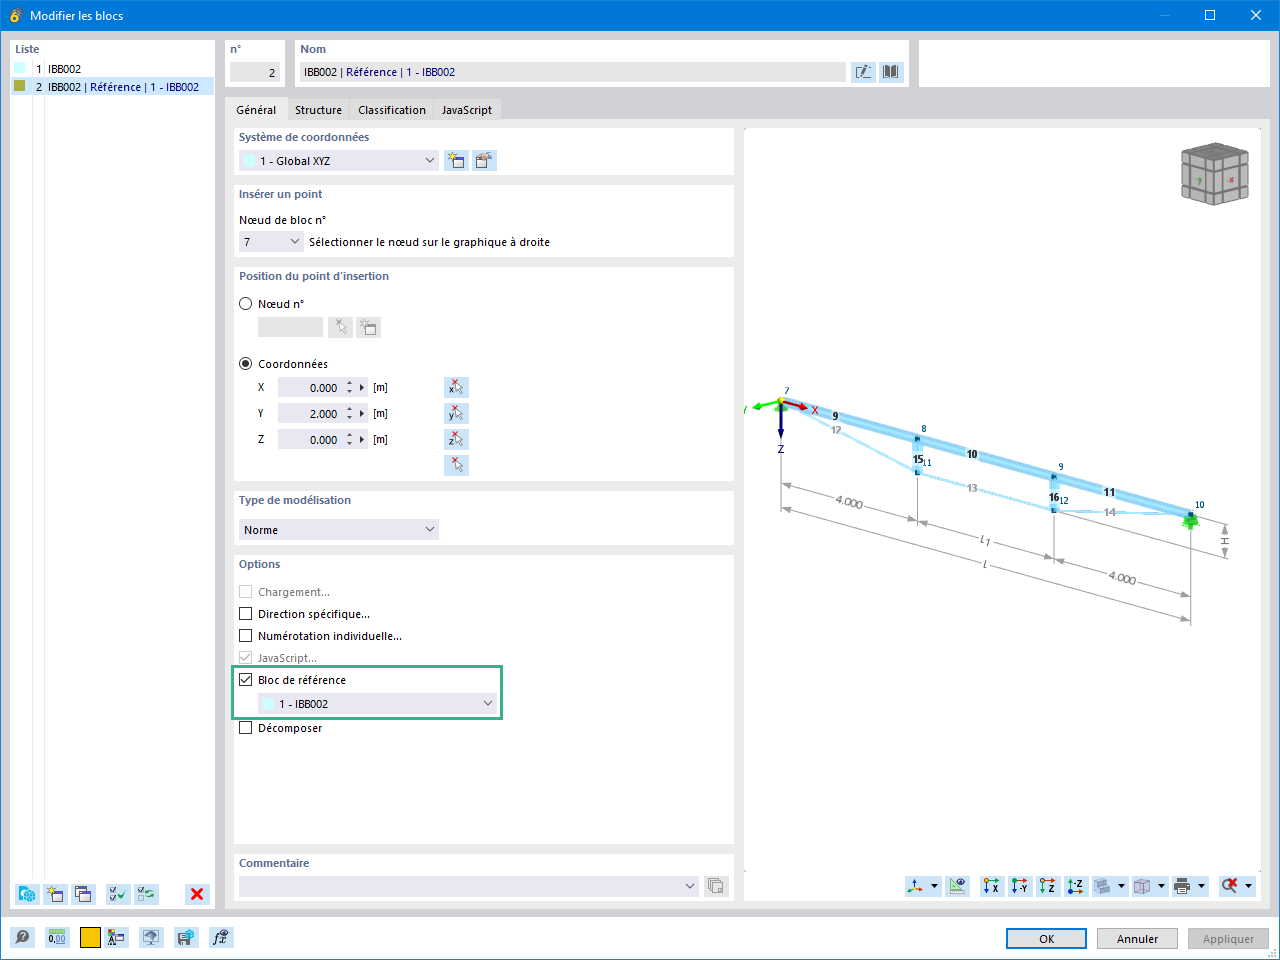Click the invert selection icon under the list

tap(146, 894)
